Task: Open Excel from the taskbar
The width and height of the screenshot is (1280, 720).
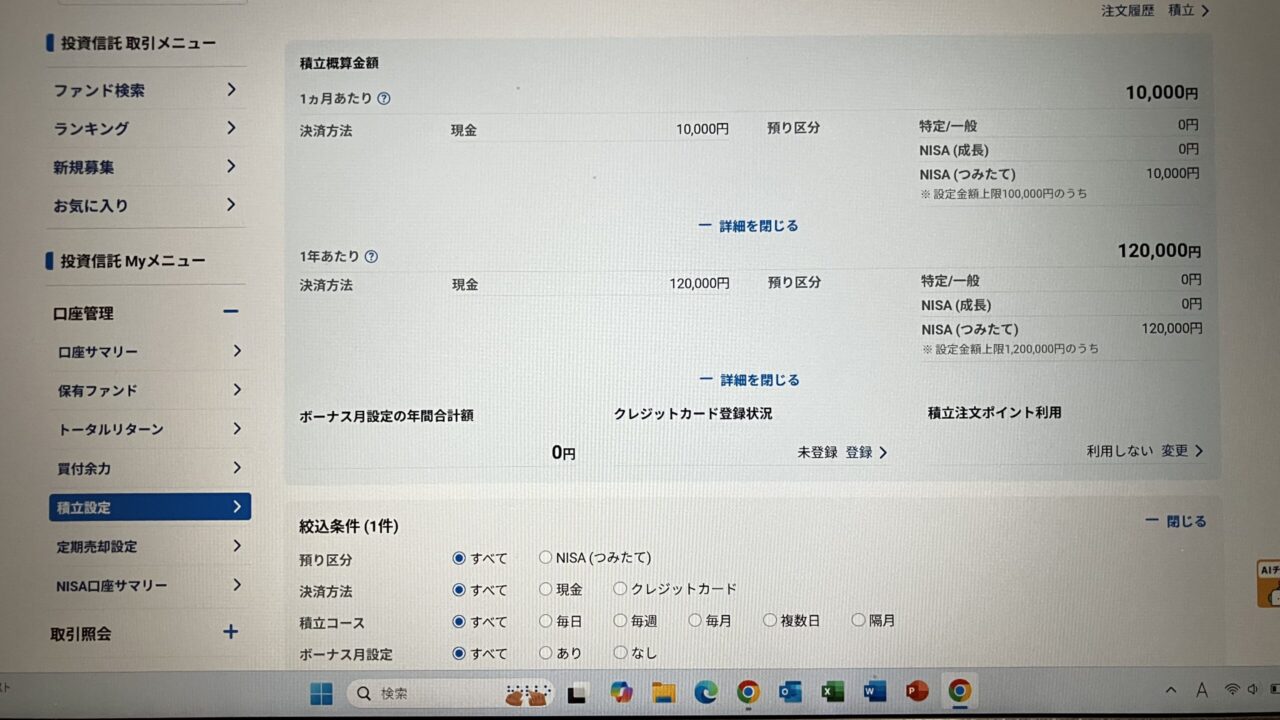Action: pyautogui.click(x=833, y=692)
